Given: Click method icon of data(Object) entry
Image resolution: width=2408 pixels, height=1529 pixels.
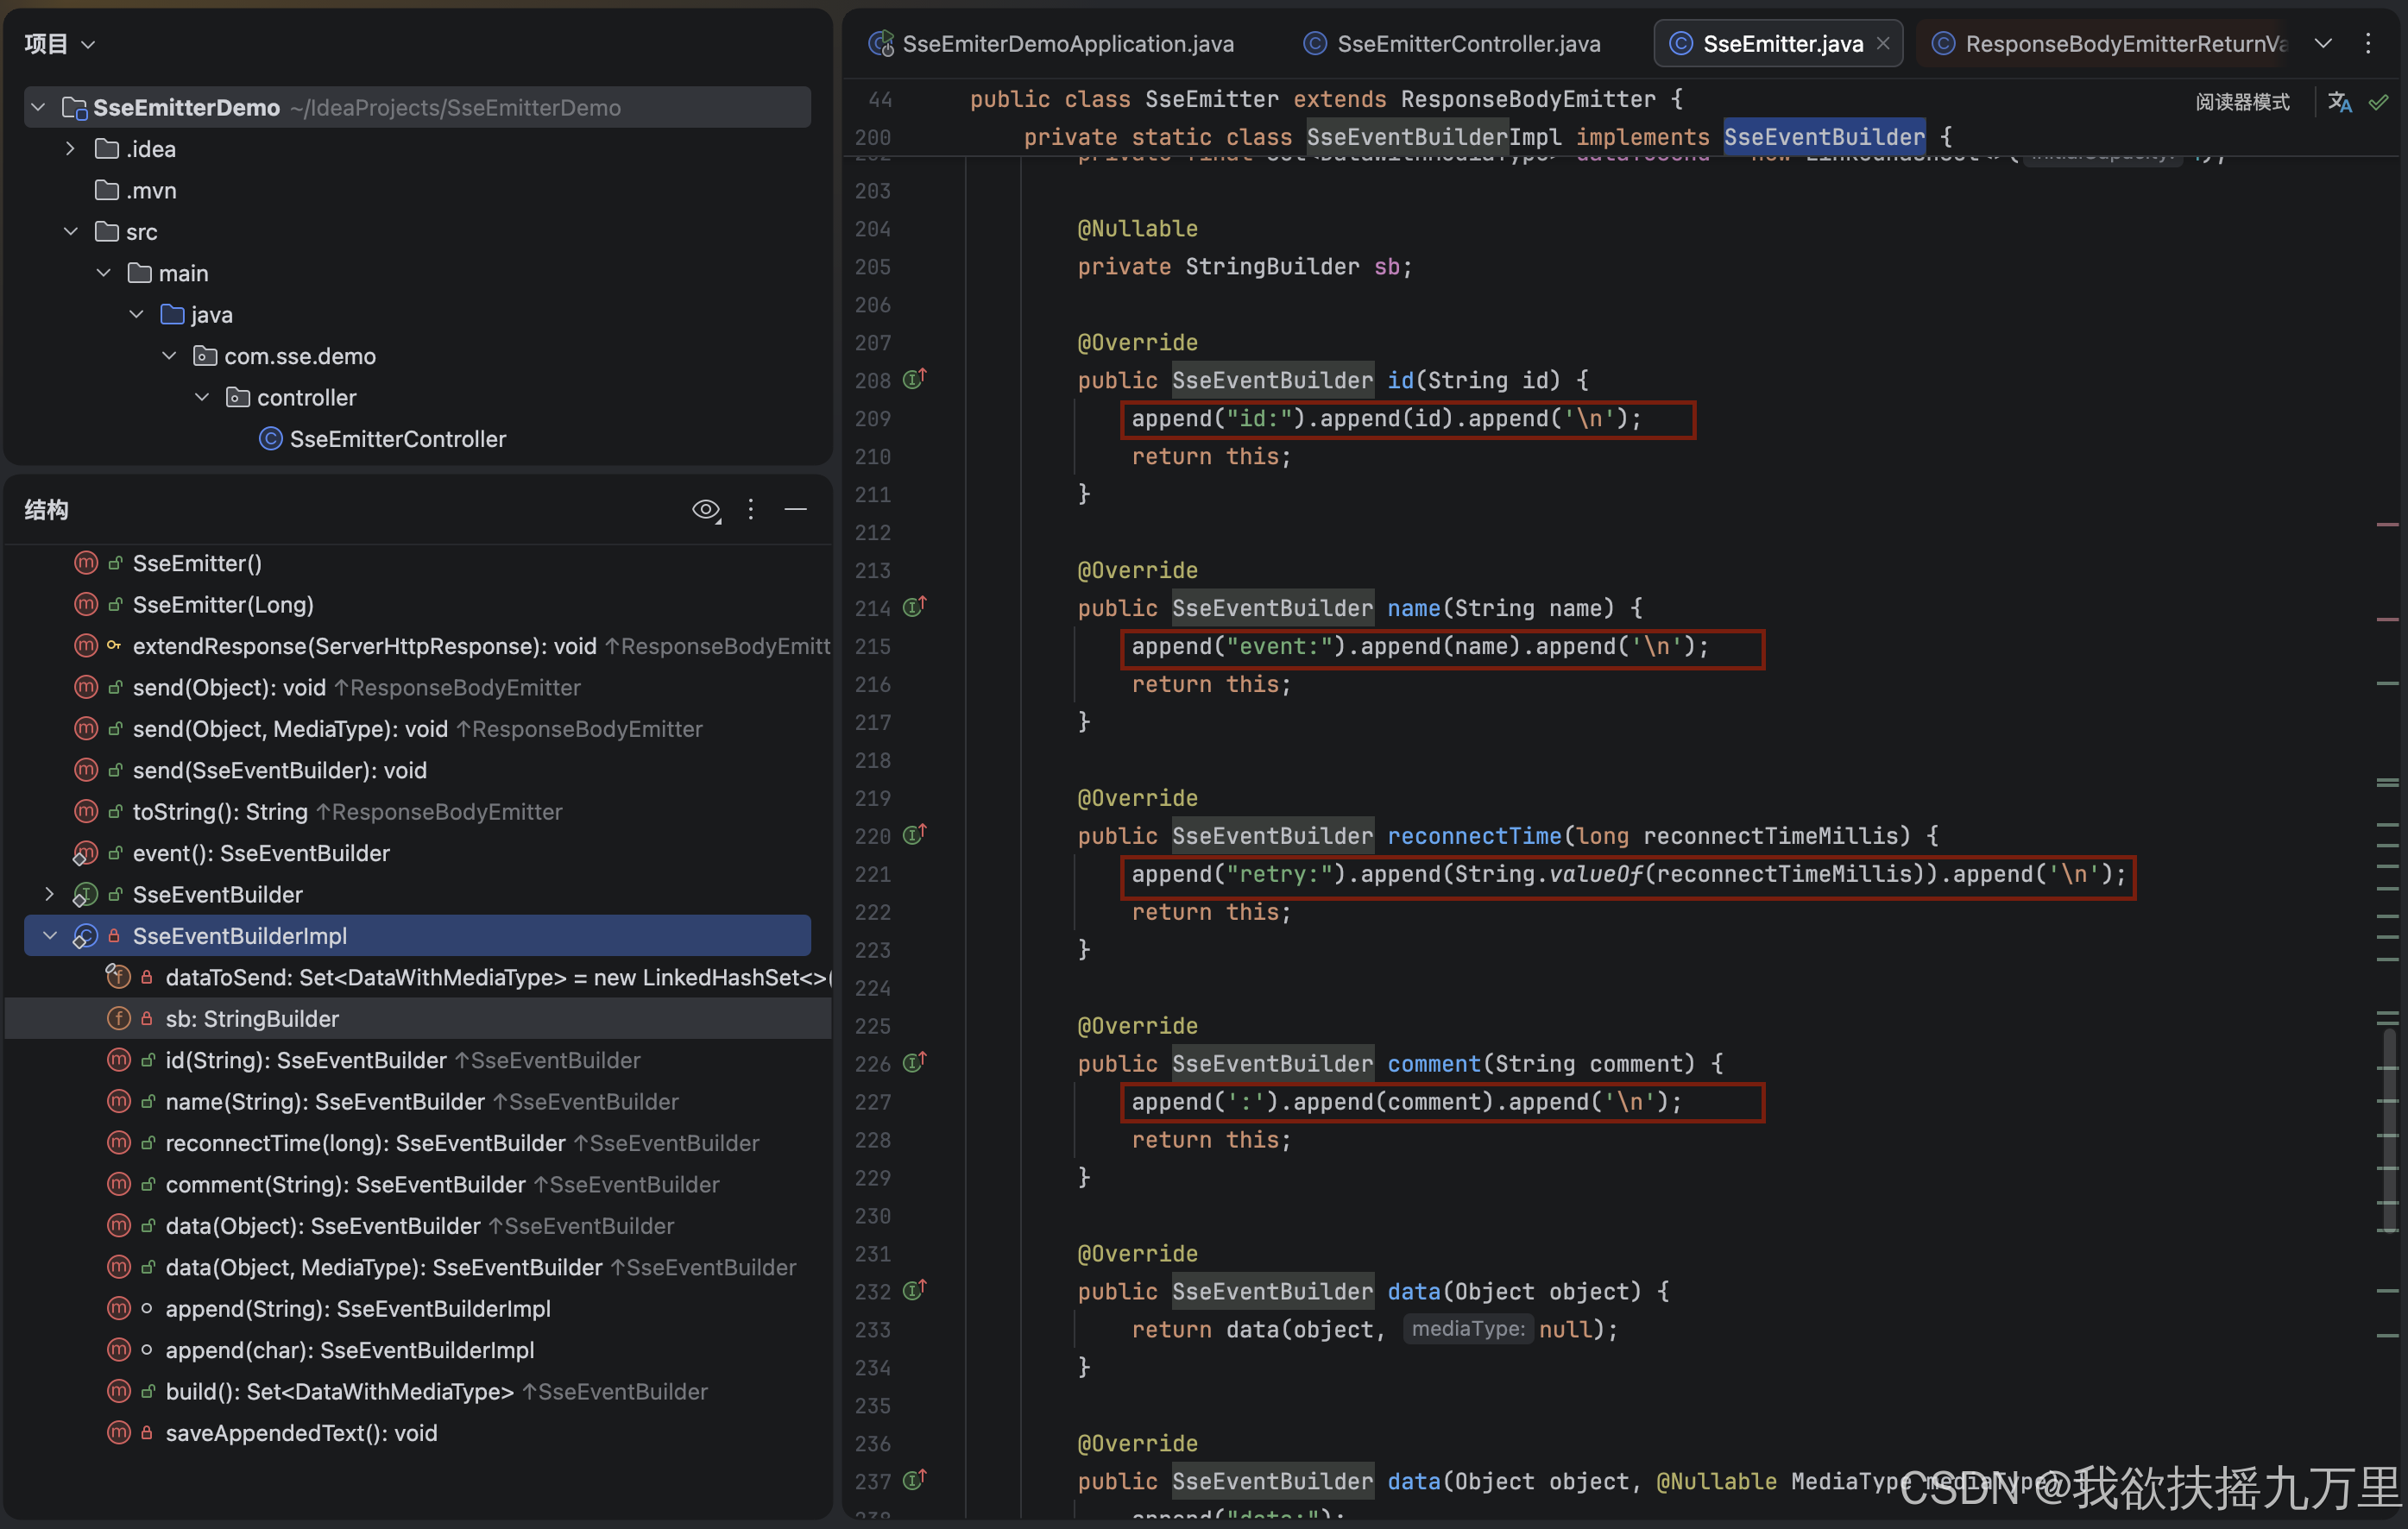Looking at the screenshot, I should [x=118, y=1226].
